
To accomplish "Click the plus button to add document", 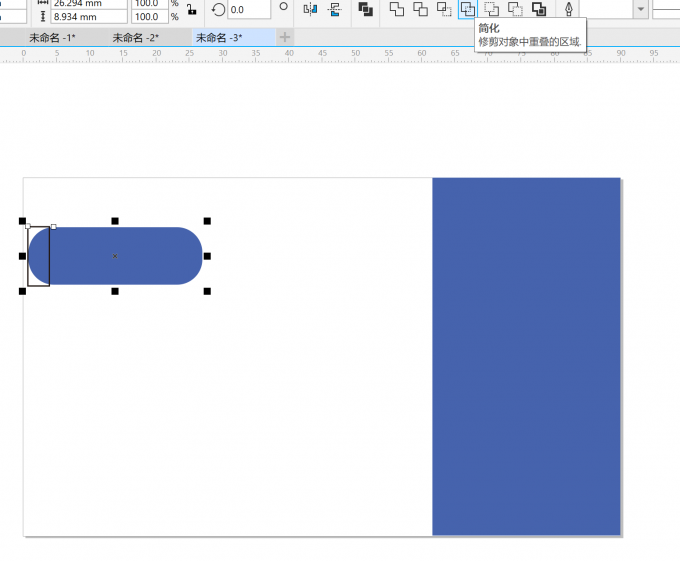I will coord(285,37).
